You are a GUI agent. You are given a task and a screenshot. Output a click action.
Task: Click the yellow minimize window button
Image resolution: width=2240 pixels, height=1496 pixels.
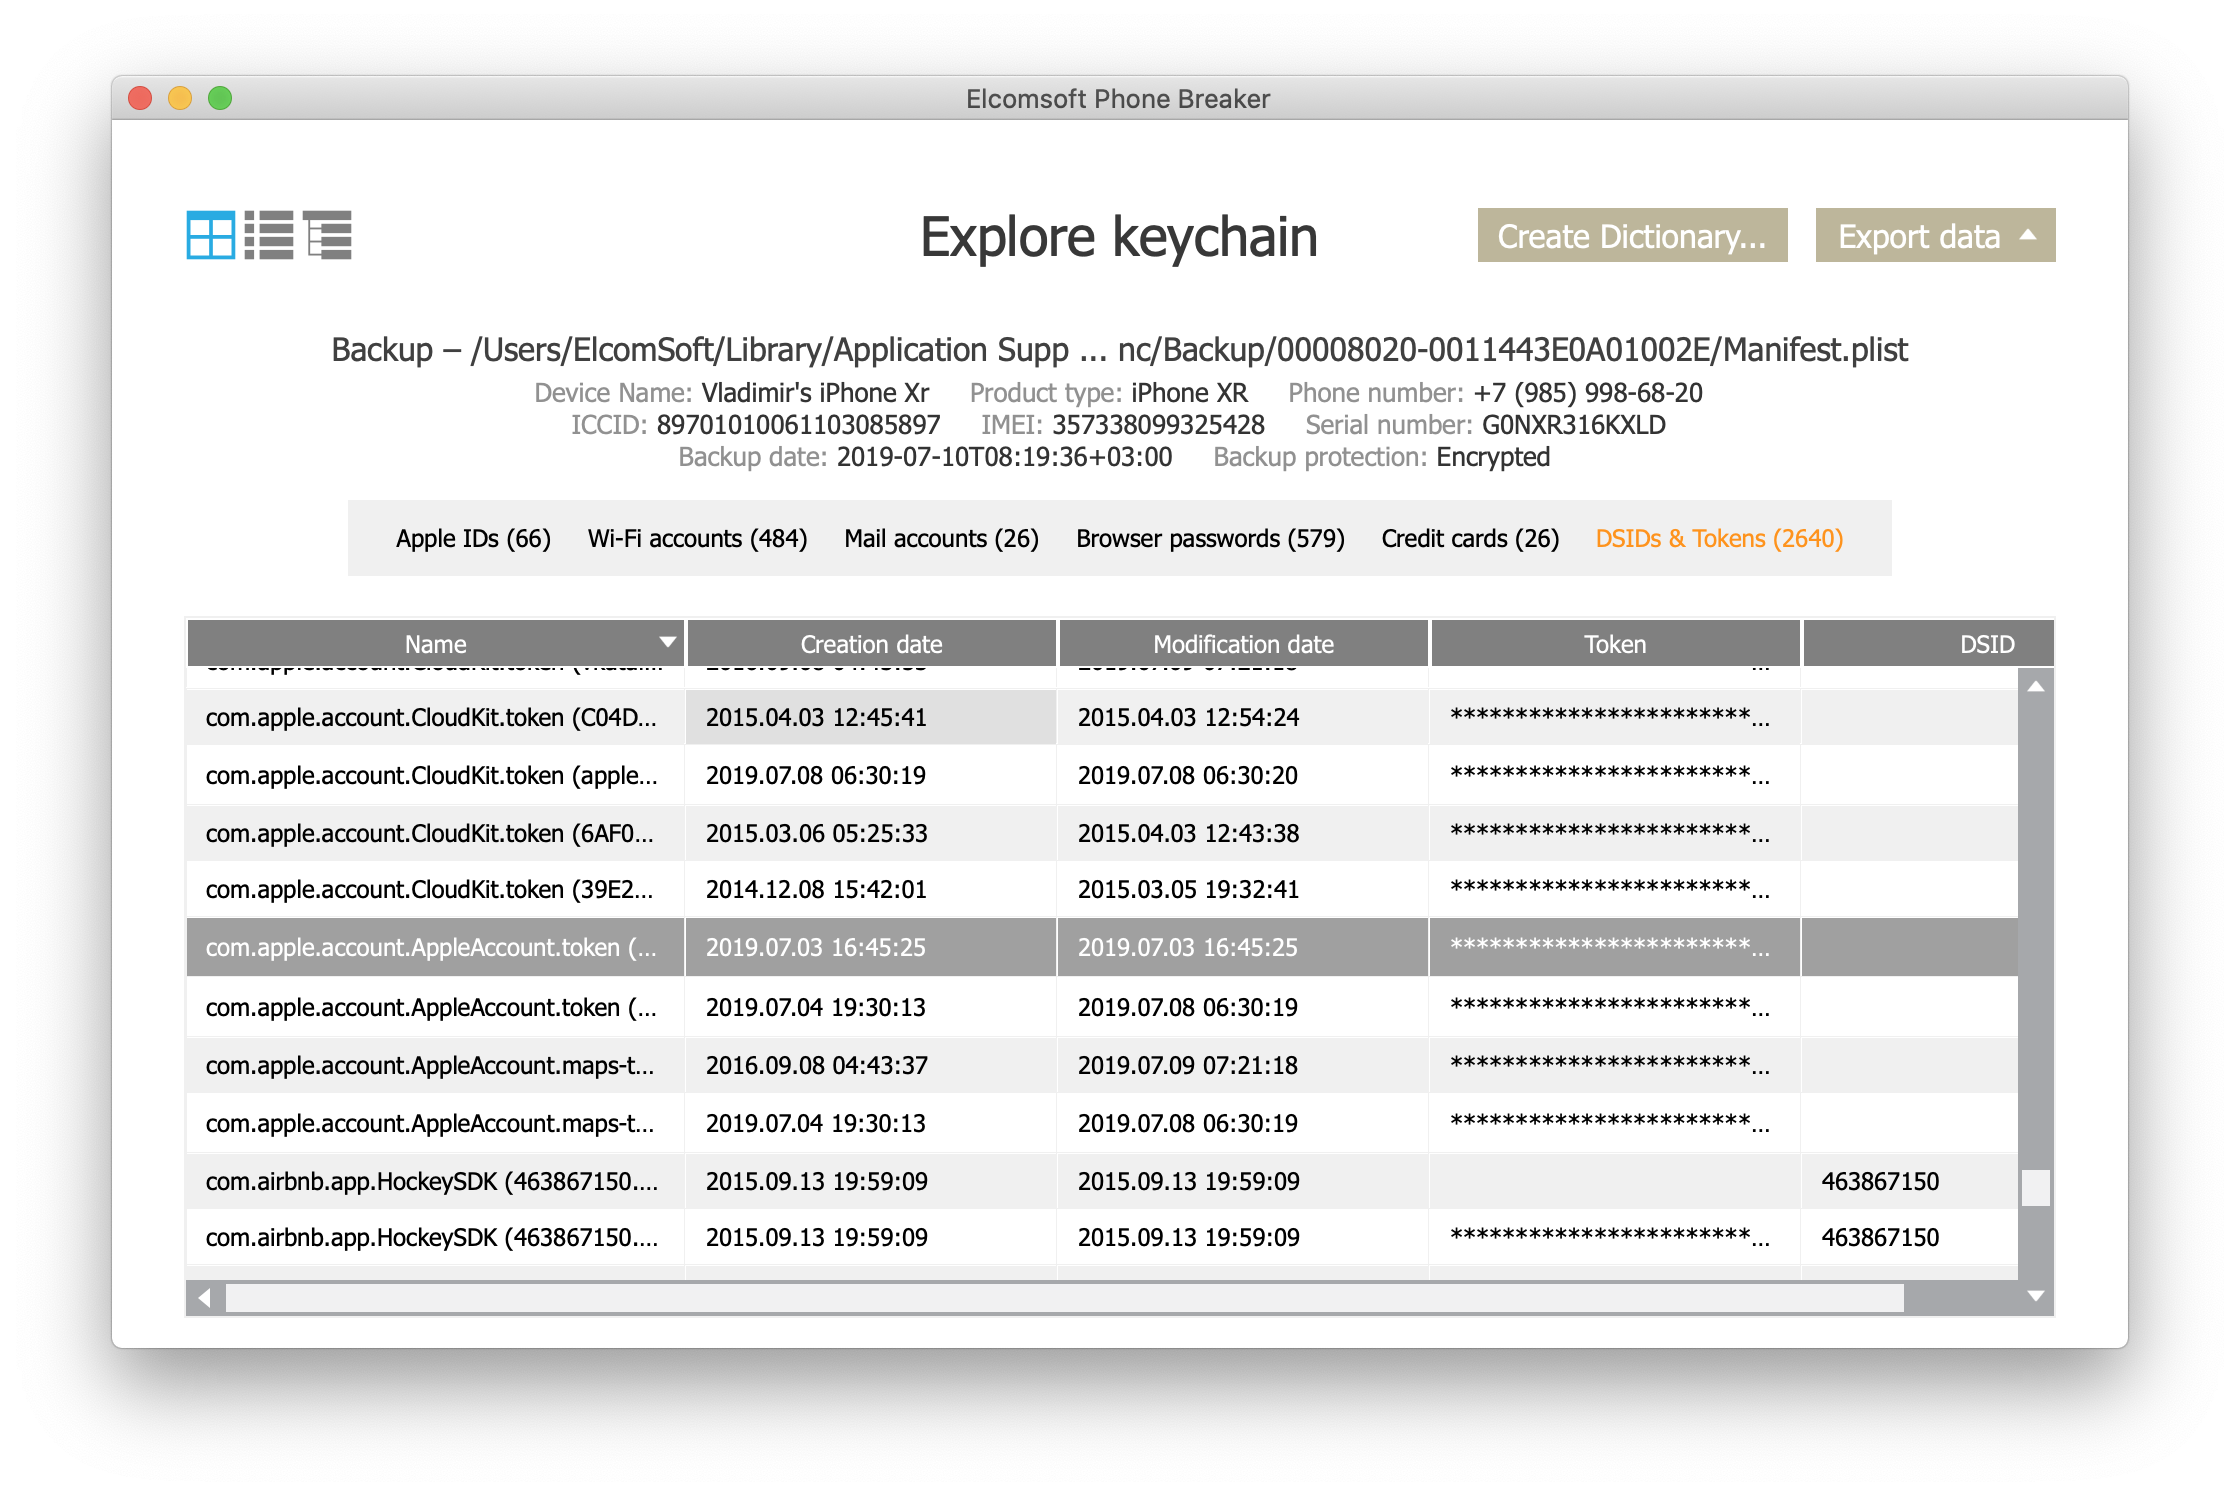point(180,98)
